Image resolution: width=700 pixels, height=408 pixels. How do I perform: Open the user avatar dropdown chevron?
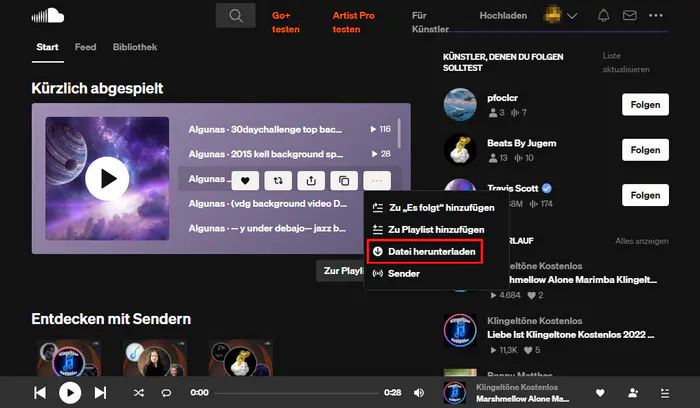pyautogui.click(x=572, y=16)
